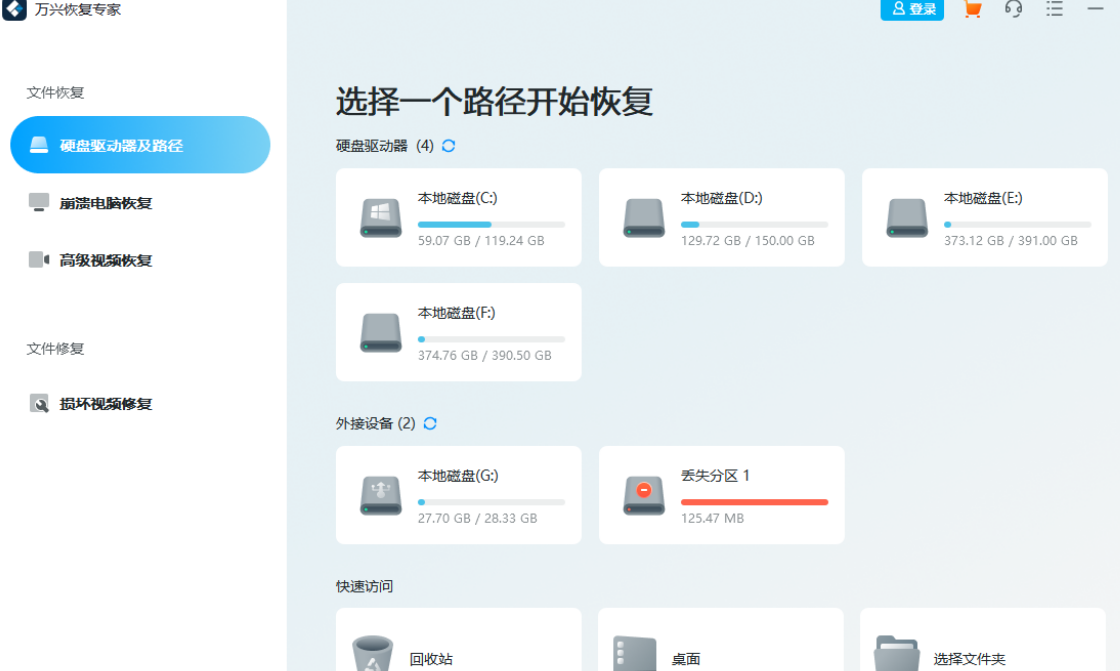Click the 万兴恢复专家 app logo
The height and width of the screenshot is (671, 1120).
point(14,9)
